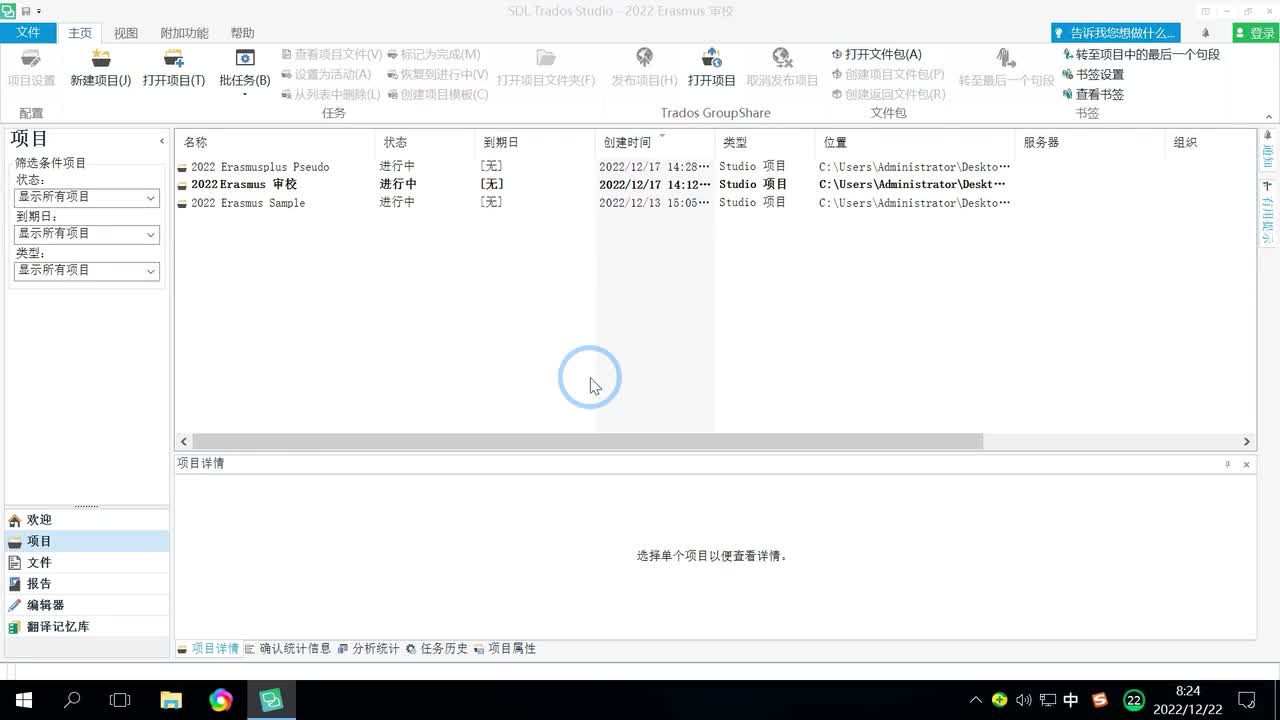Open the Welcome (欢迎) view
The width and height of the screenshot is (1280, 720).
pyautogui.click(x=86, y=520)
